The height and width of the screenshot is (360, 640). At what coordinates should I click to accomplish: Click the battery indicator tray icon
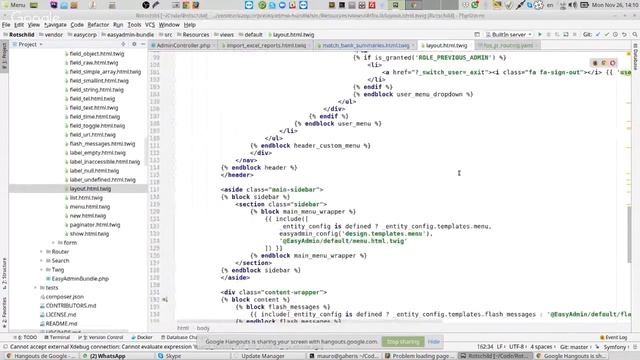584,5
